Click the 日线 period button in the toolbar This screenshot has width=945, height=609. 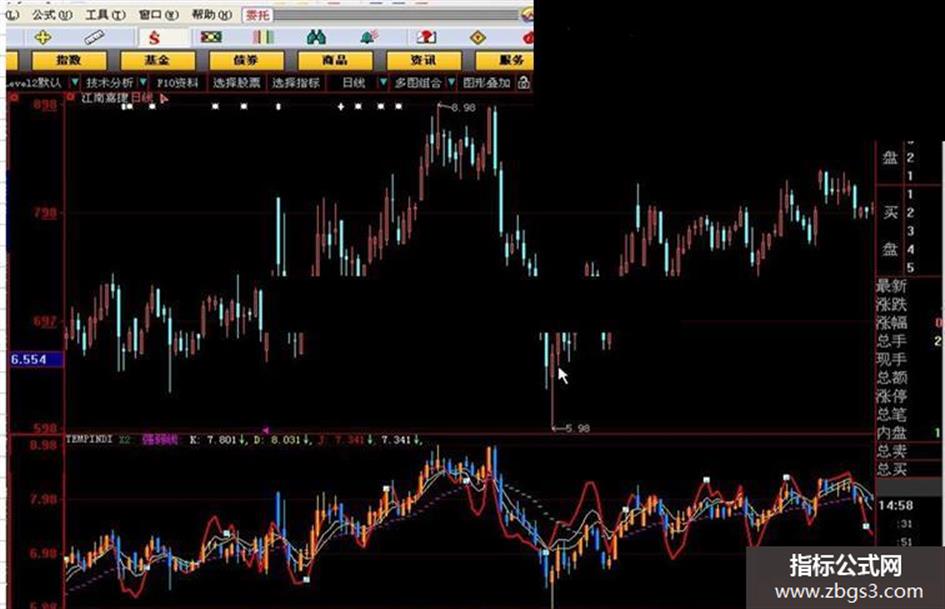[x=353, y=83]
